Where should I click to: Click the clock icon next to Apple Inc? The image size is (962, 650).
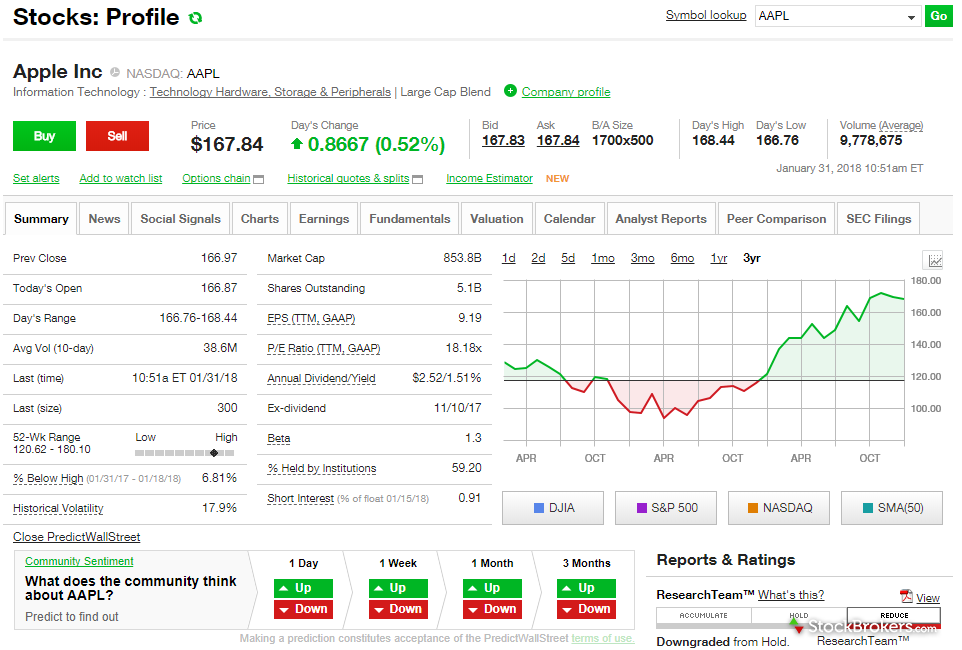115,72
